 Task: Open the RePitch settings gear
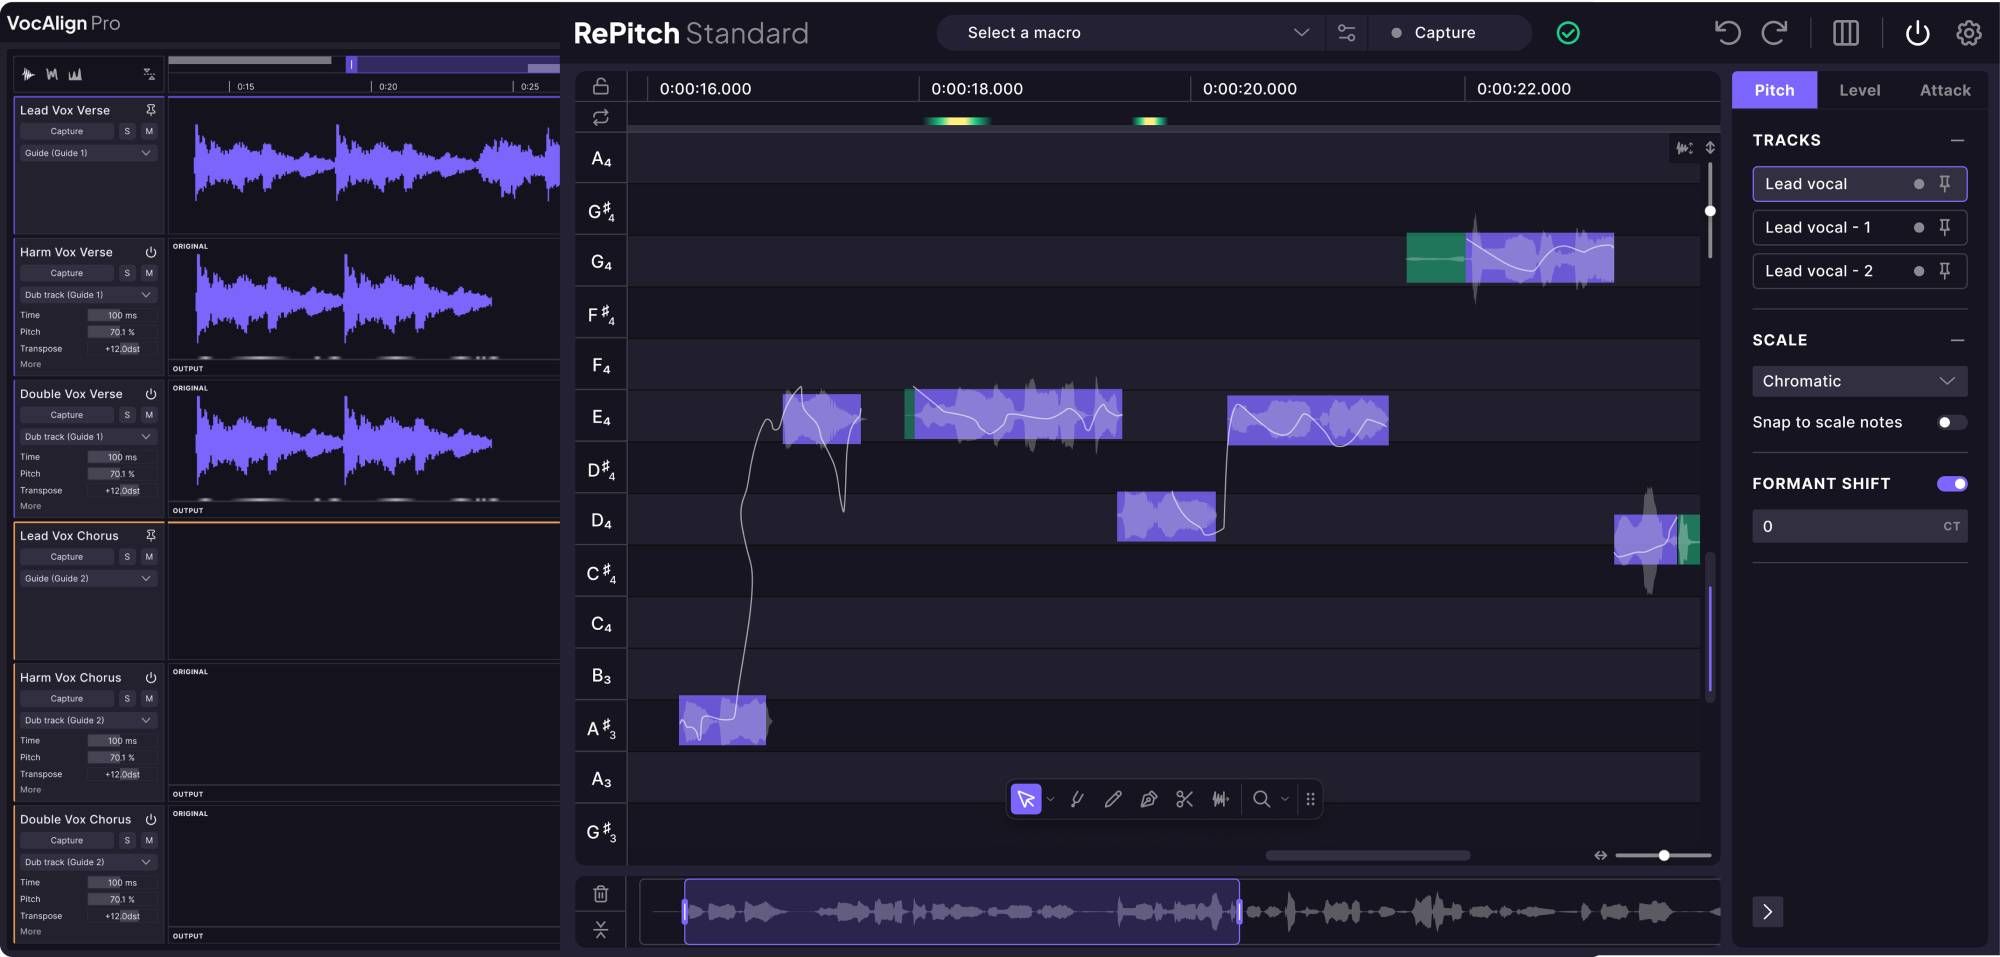click(1969, 33)
